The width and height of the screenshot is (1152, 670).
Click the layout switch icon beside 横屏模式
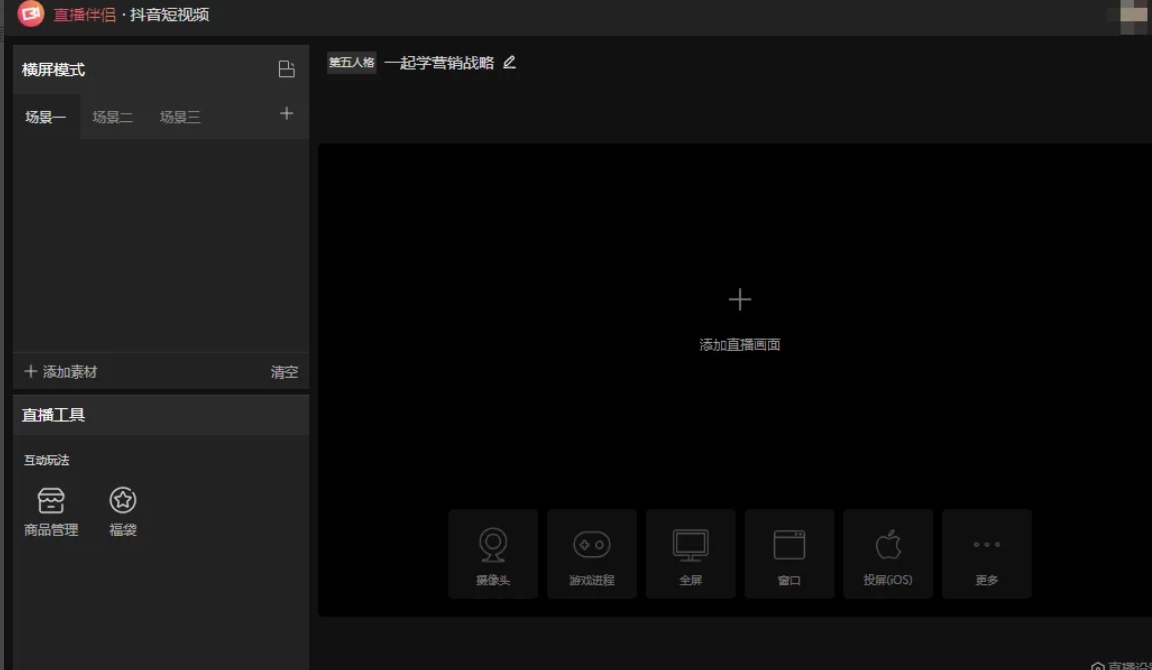click(286, 69)
